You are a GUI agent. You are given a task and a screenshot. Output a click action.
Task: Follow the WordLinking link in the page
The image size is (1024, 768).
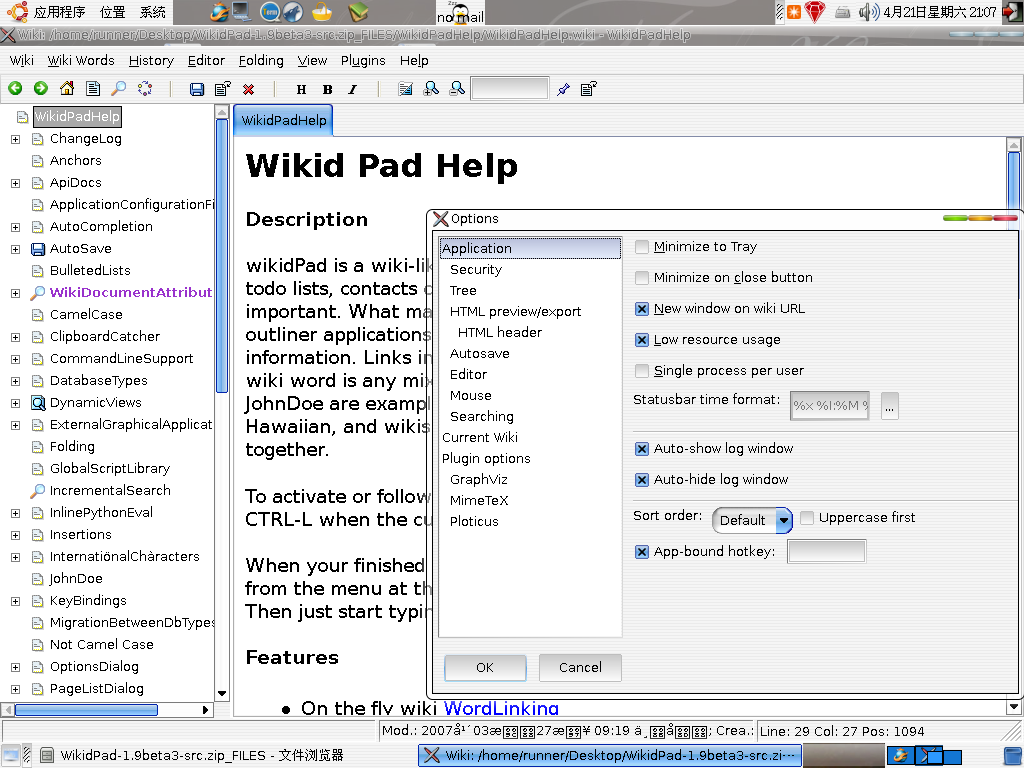coord(501,708)
